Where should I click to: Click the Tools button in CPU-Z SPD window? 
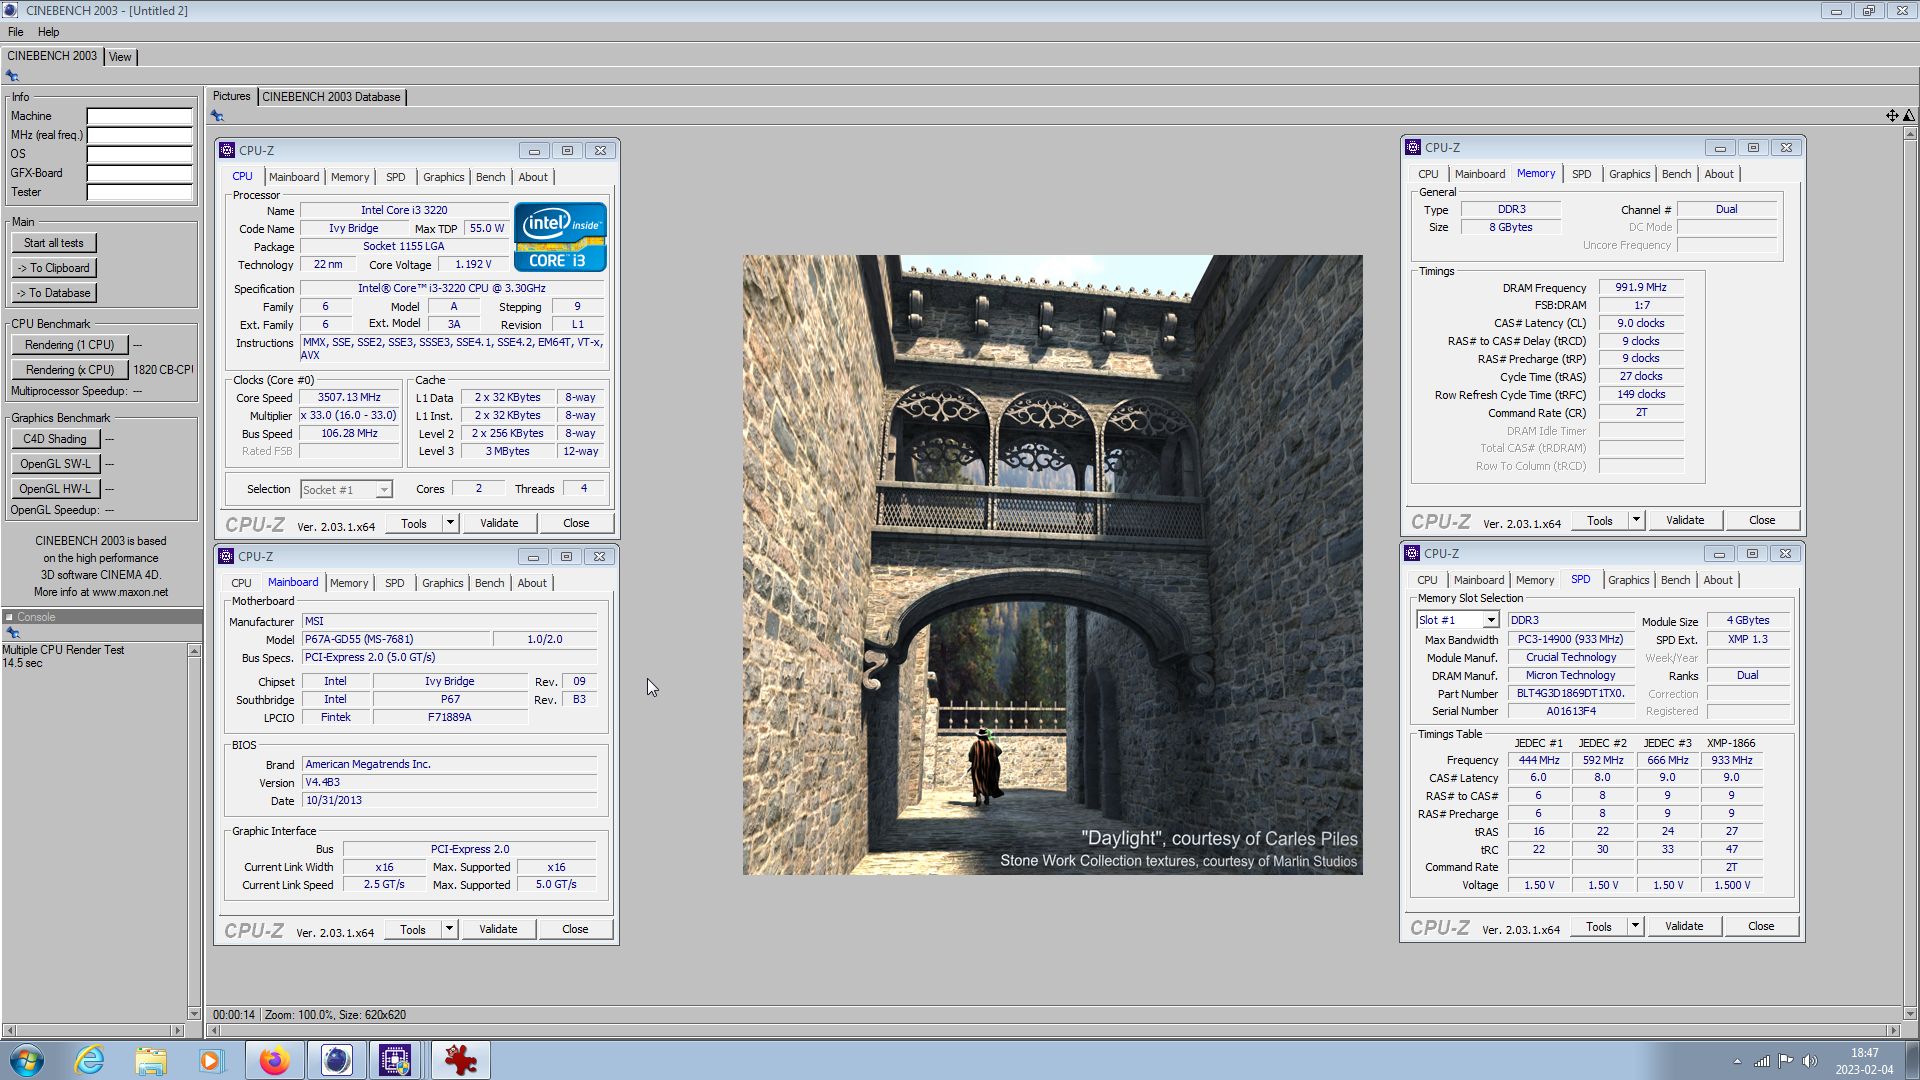click(x=1599, y=926)
